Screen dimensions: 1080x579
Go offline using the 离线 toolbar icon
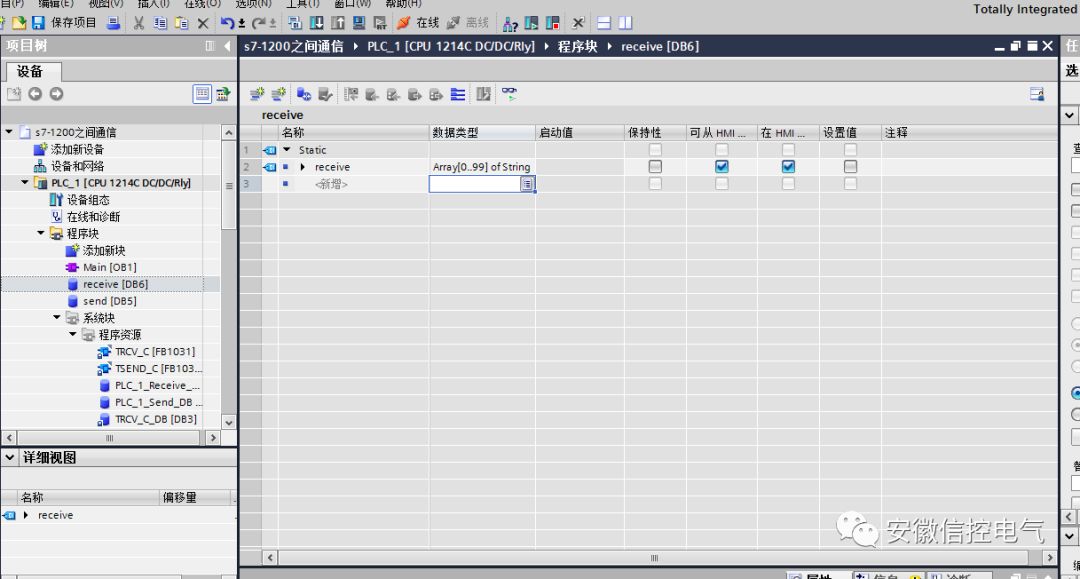pos(465,22)
